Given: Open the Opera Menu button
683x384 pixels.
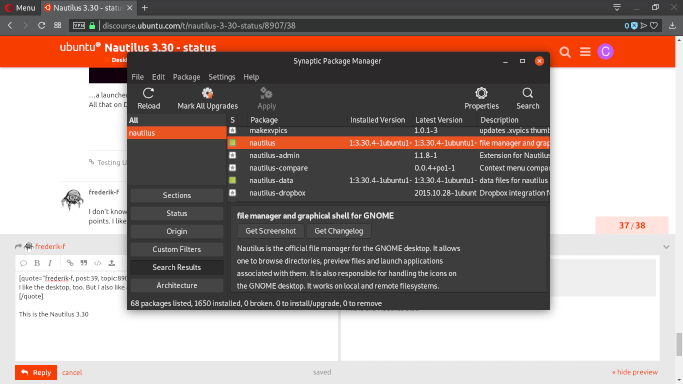Looking at the screenshot, I should tap(20, 8).
